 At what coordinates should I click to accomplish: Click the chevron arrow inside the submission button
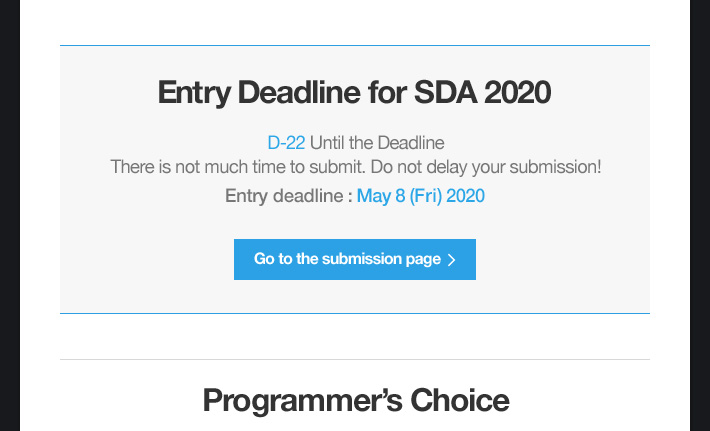click(x=451, y=260)
